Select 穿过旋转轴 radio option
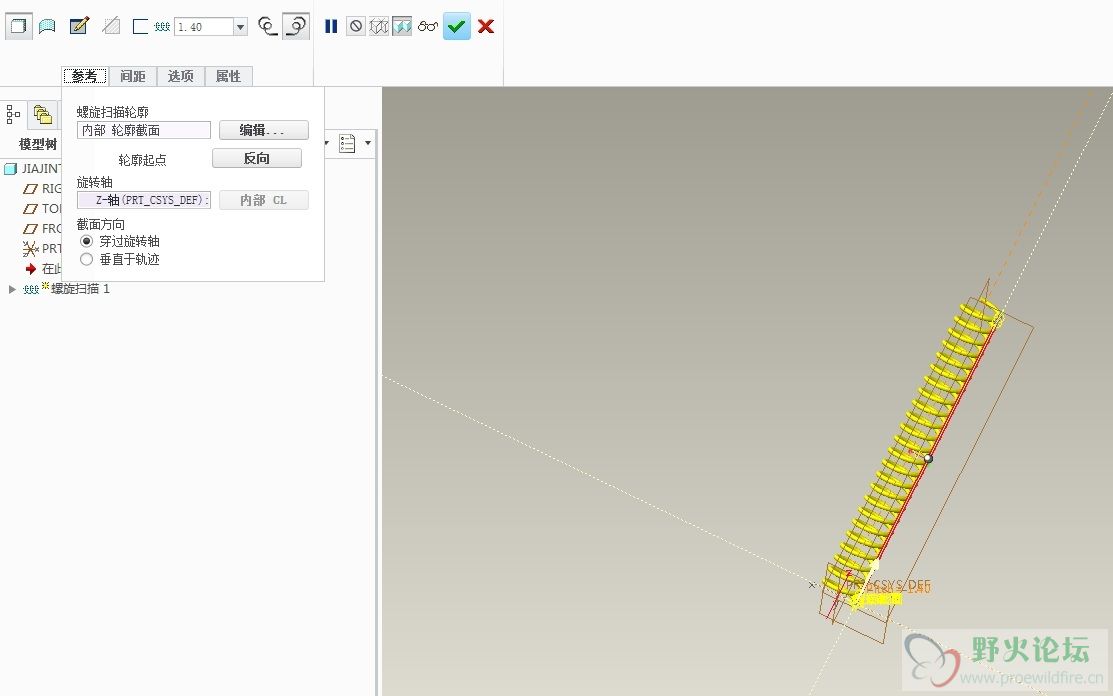 [87, 241]
